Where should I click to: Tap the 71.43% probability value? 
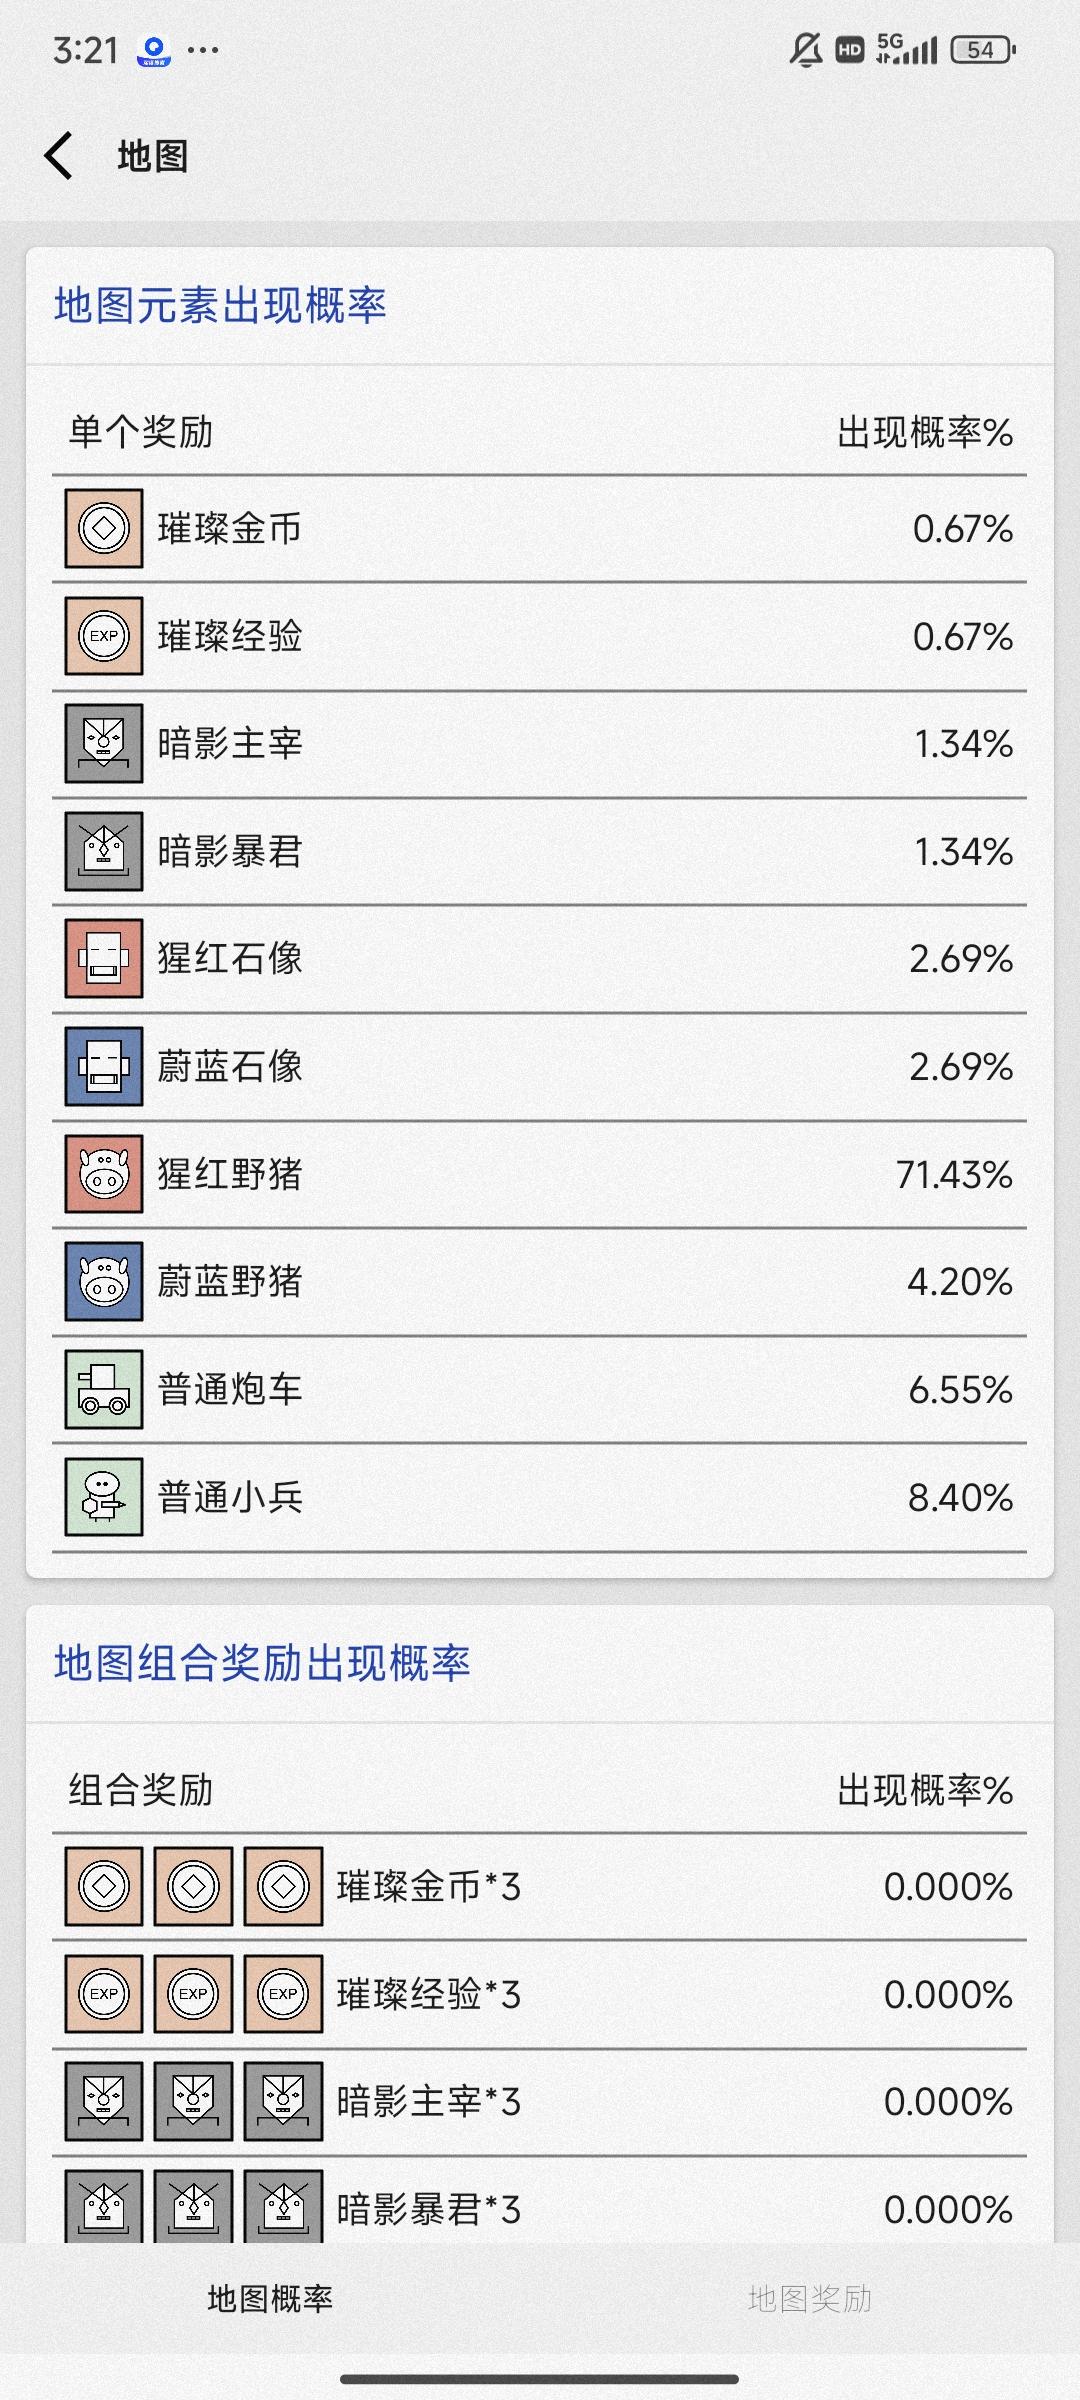[x=955, y=1174]
